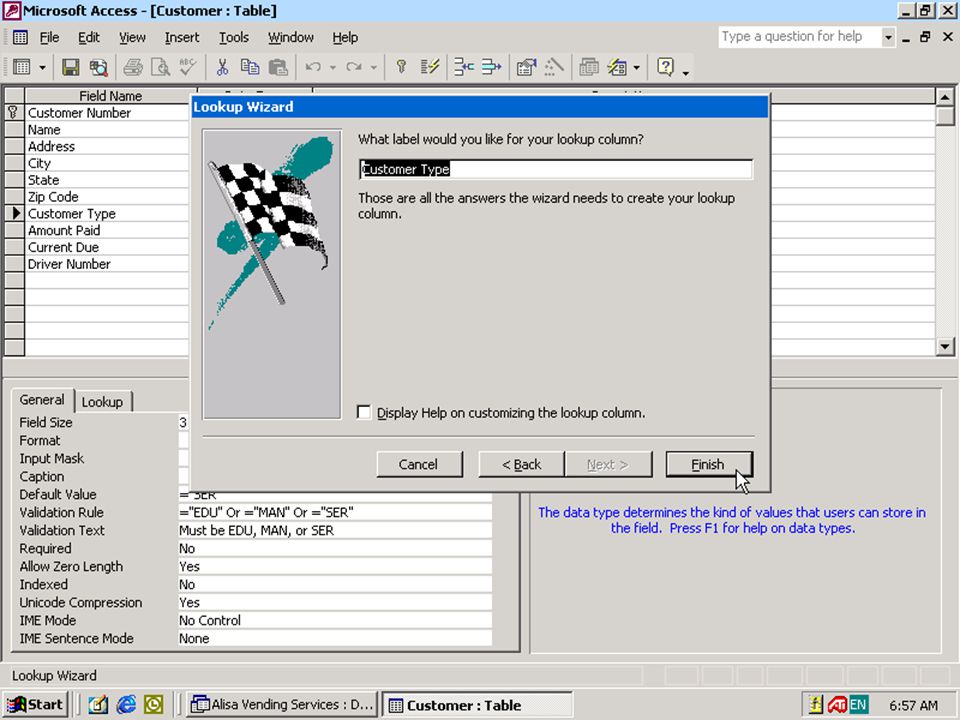Toggle the Primary Key icon
Viewport: 960px width, 720px height.
(x=402, y=67)
